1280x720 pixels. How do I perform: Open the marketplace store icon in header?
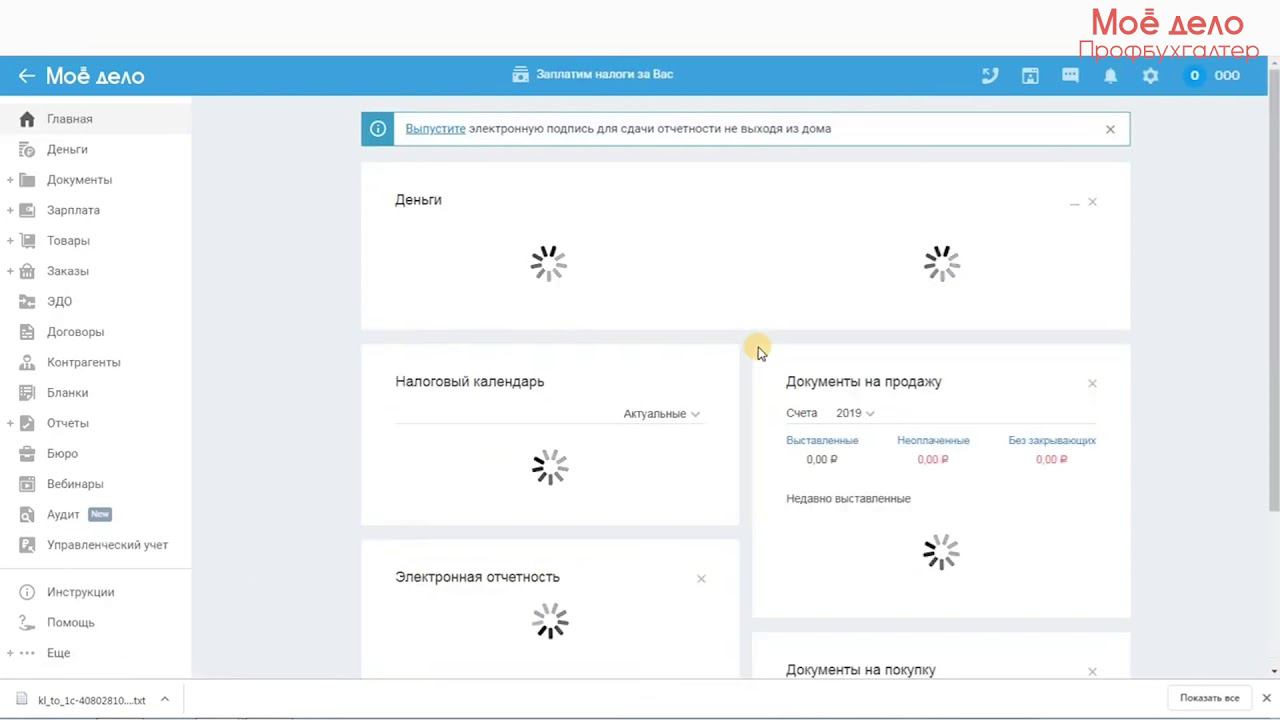pyautogui.click(x=1030, y=75)
